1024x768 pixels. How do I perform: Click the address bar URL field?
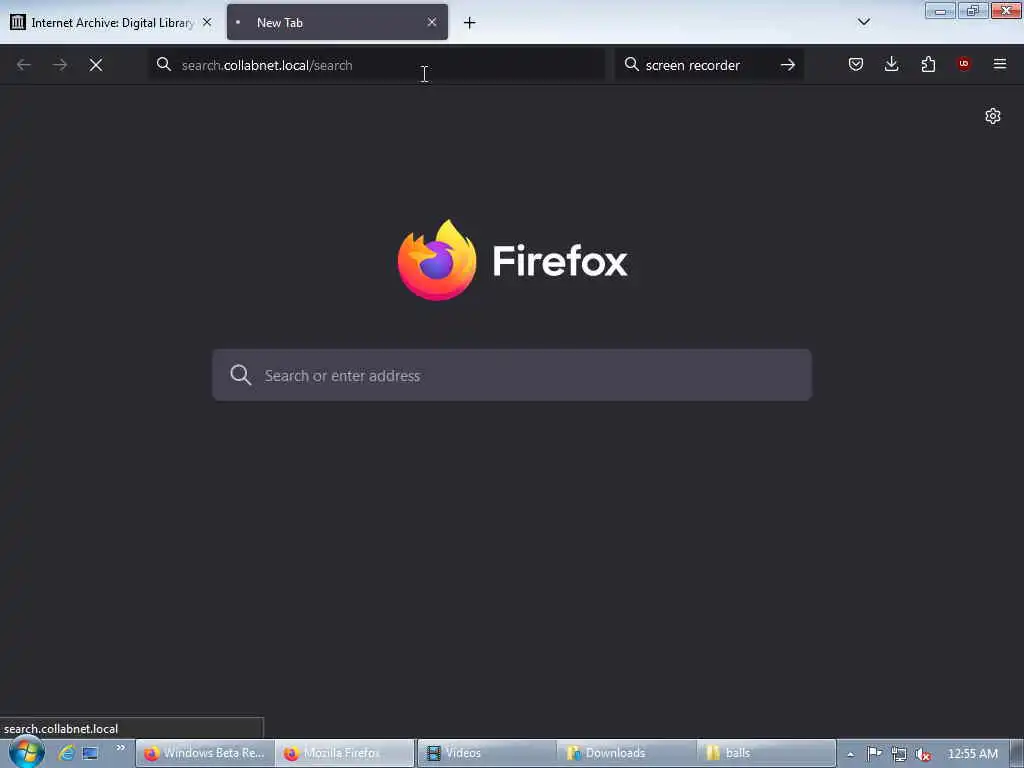point(377,65)
